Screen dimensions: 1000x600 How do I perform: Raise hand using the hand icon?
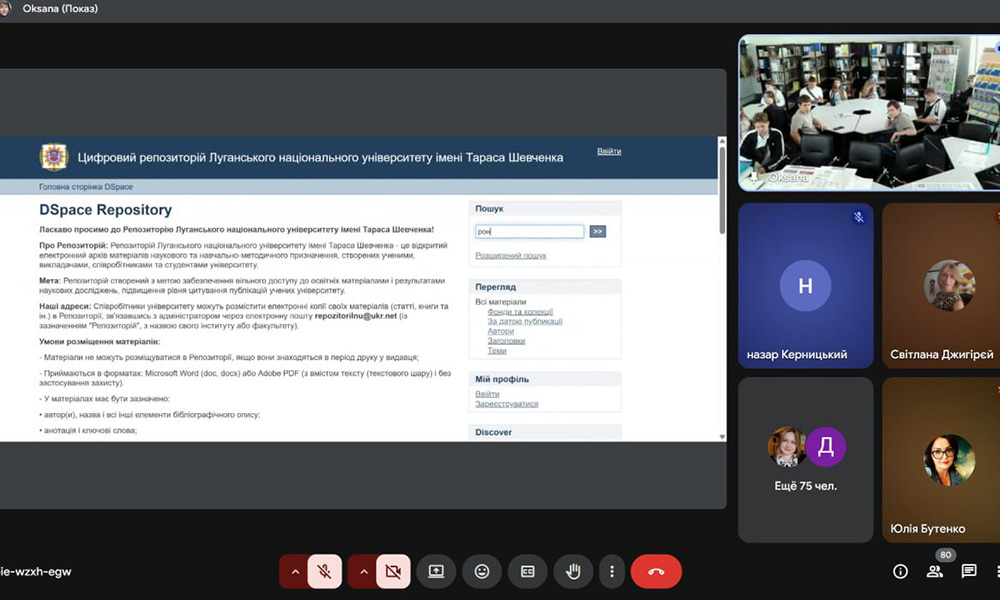point(574,571)
